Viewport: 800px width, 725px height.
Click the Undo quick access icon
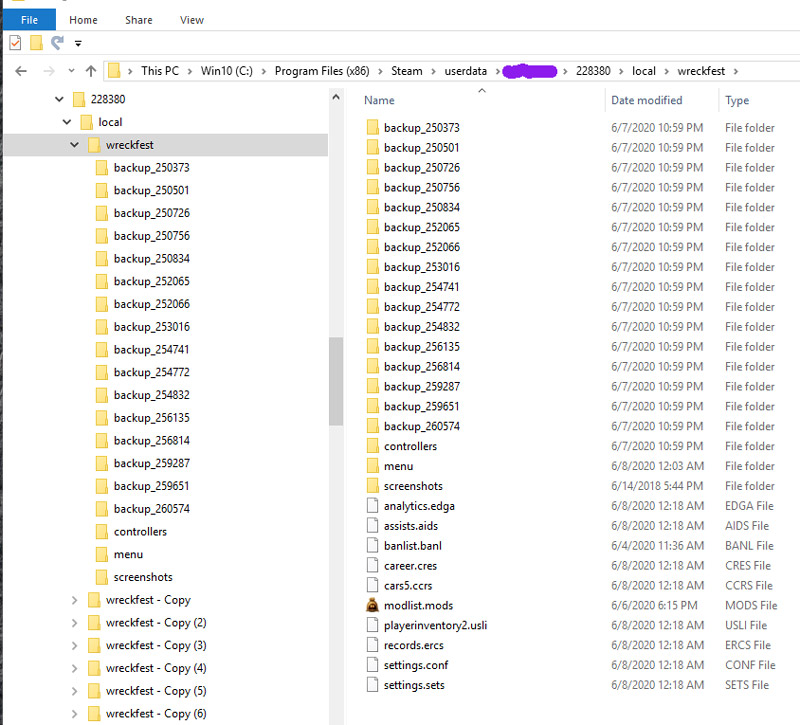[x=57, y=43]
